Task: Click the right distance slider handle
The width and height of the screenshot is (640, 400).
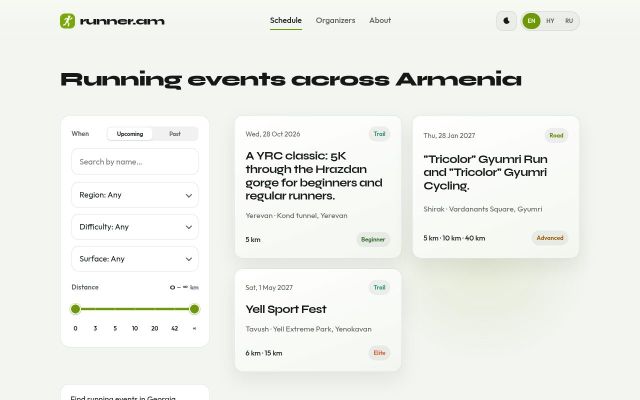Action: (x=194, y=309)
